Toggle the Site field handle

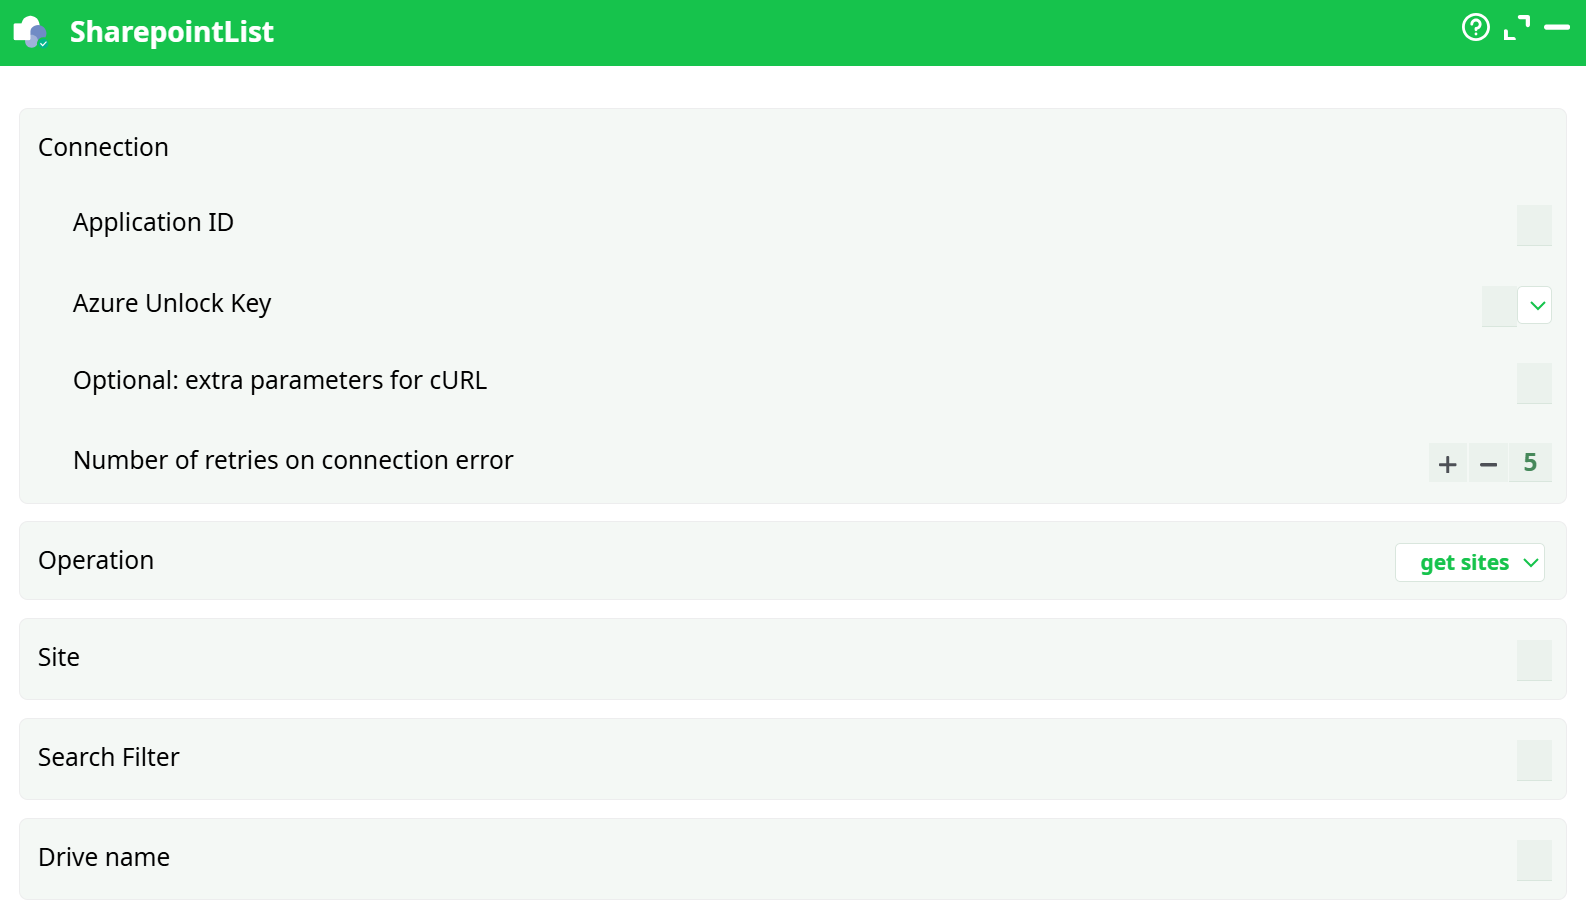tap(1533, 660)
